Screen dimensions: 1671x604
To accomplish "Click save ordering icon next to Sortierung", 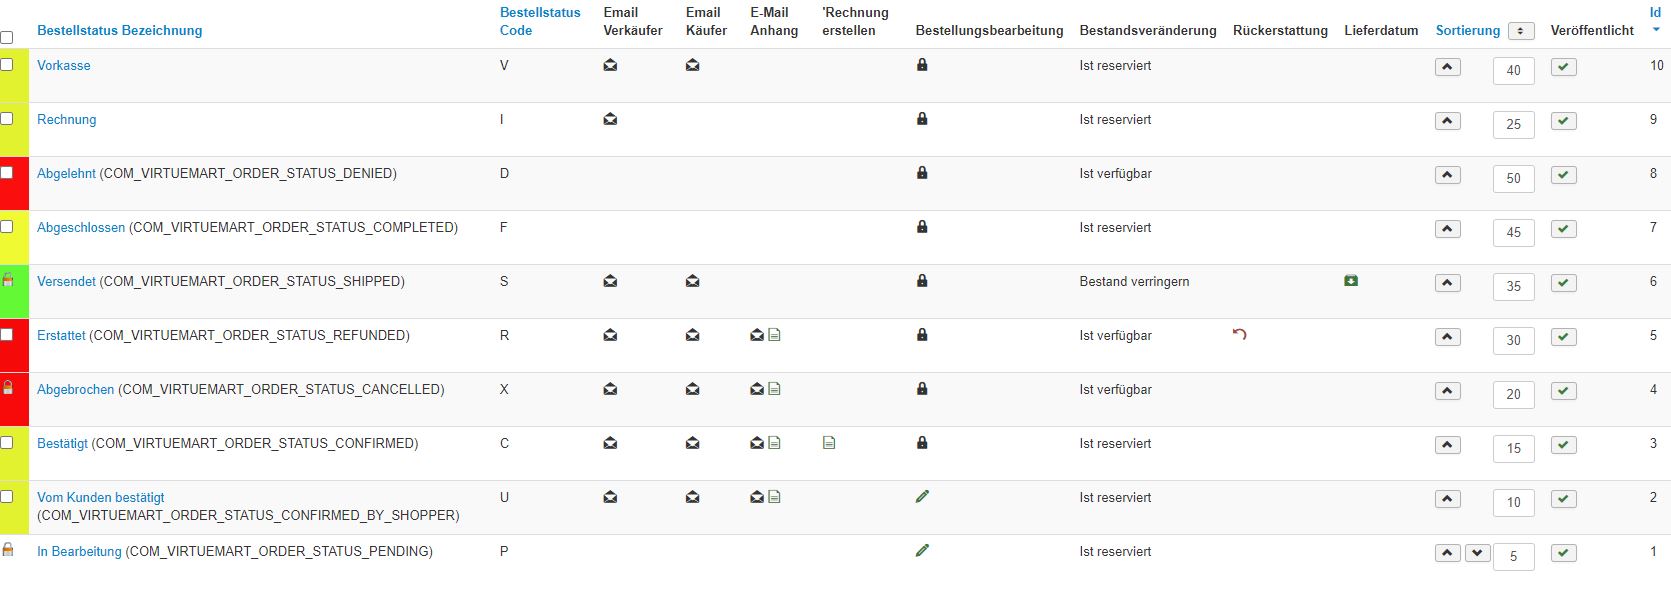I will (1520, 31).
